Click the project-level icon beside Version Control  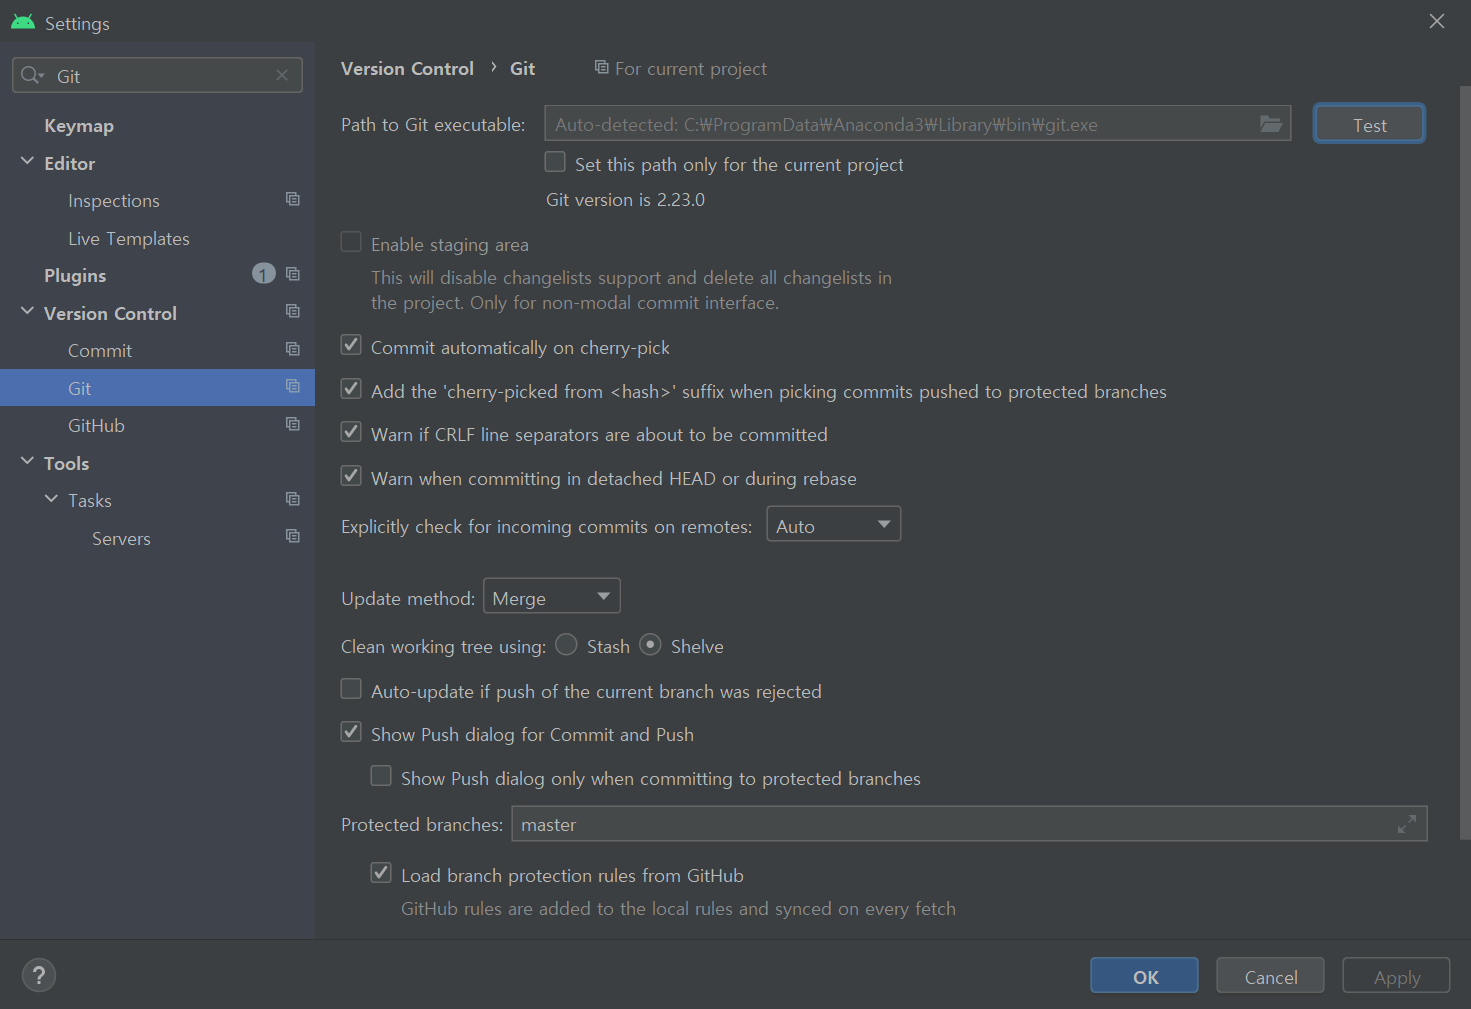click(x=293, y=311)
